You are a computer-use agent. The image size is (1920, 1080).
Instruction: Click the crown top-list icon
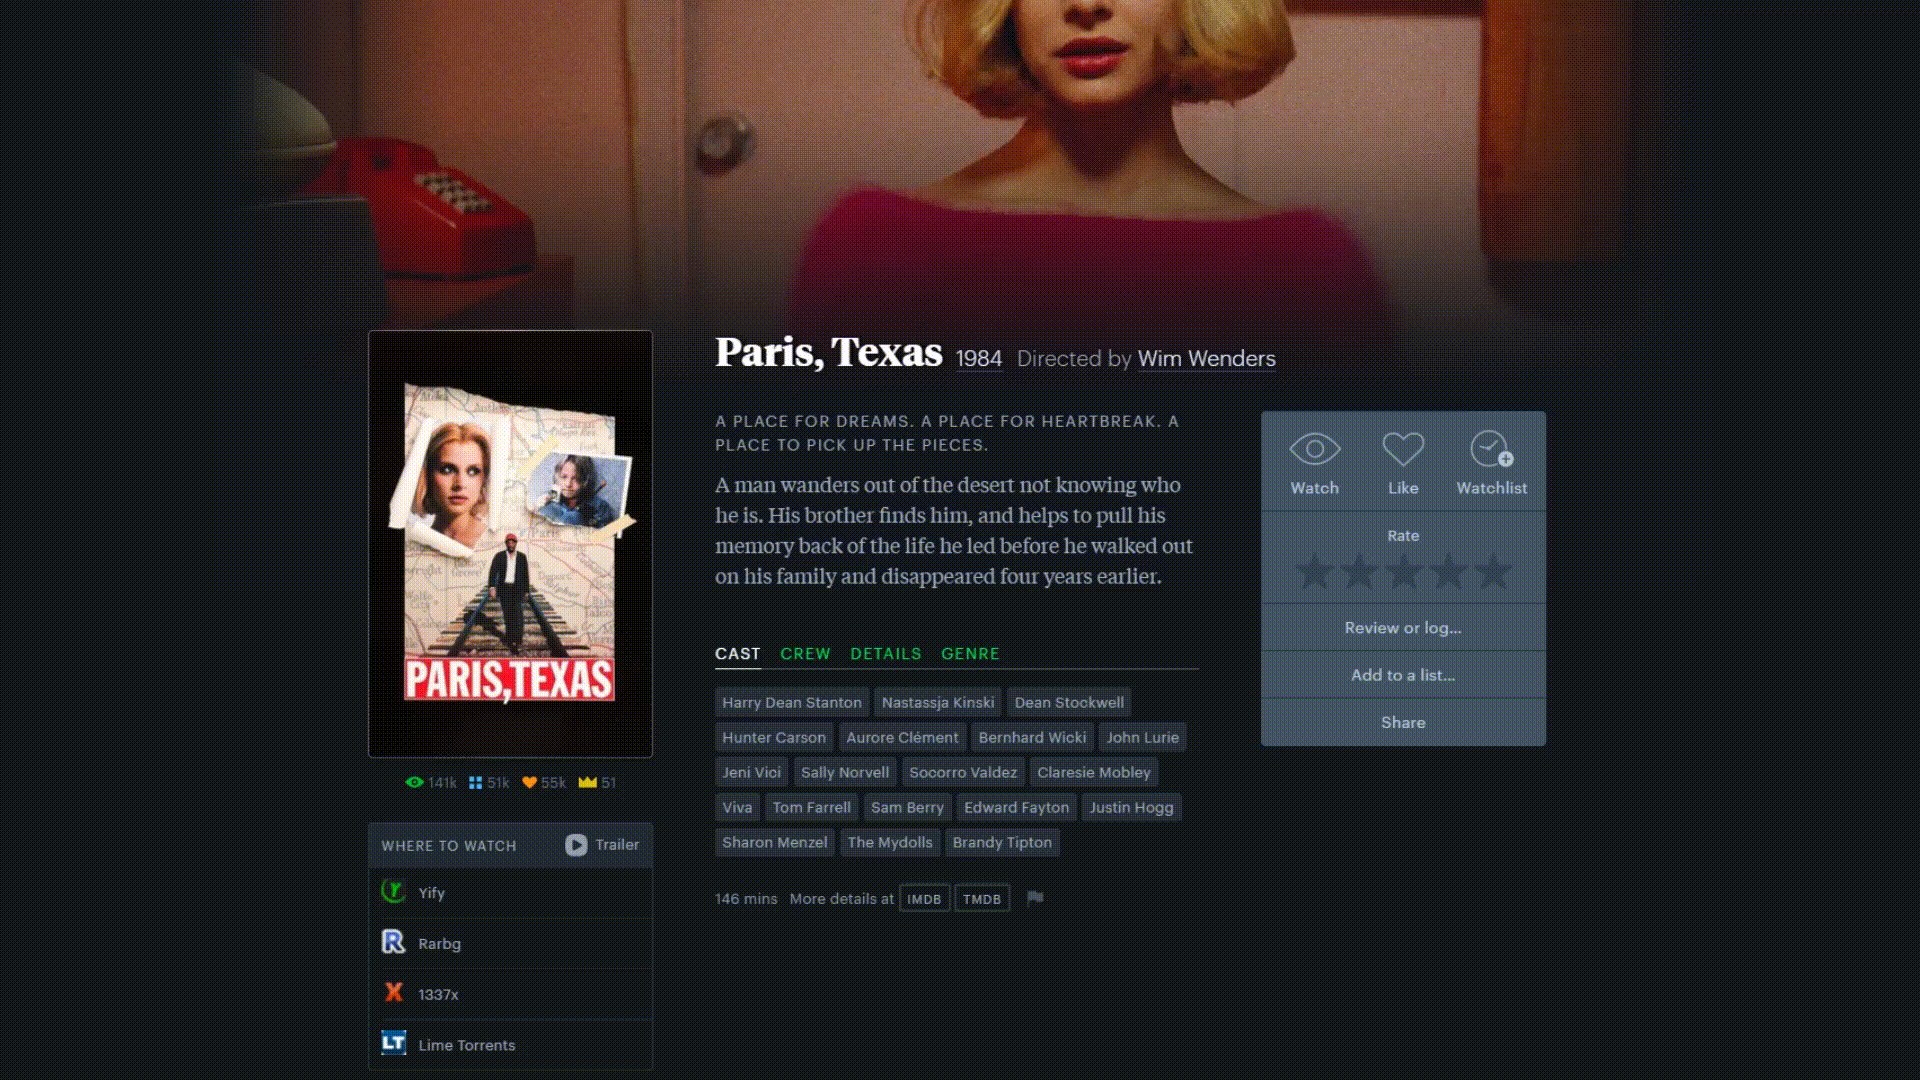[x=587, y=783]
